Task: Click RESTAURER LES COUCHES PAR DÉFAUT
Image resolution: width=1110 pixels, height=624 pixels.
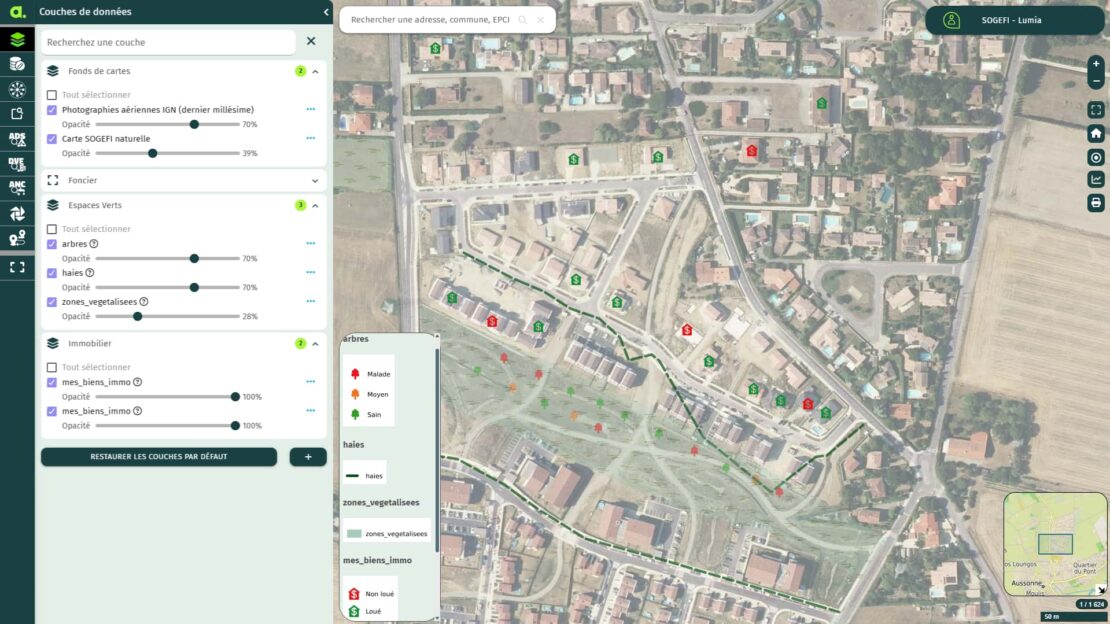Action: [159, 457]
